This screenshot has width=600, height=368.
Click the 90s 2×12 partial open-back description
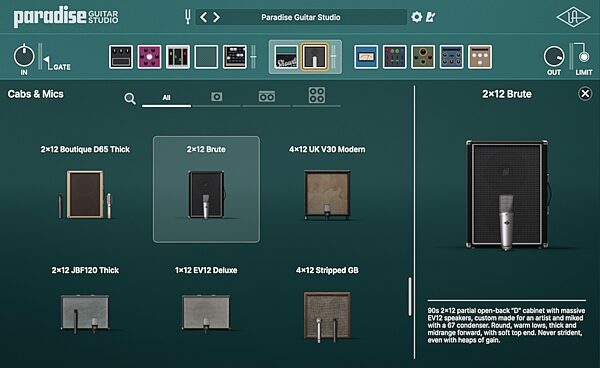(506, 325)
